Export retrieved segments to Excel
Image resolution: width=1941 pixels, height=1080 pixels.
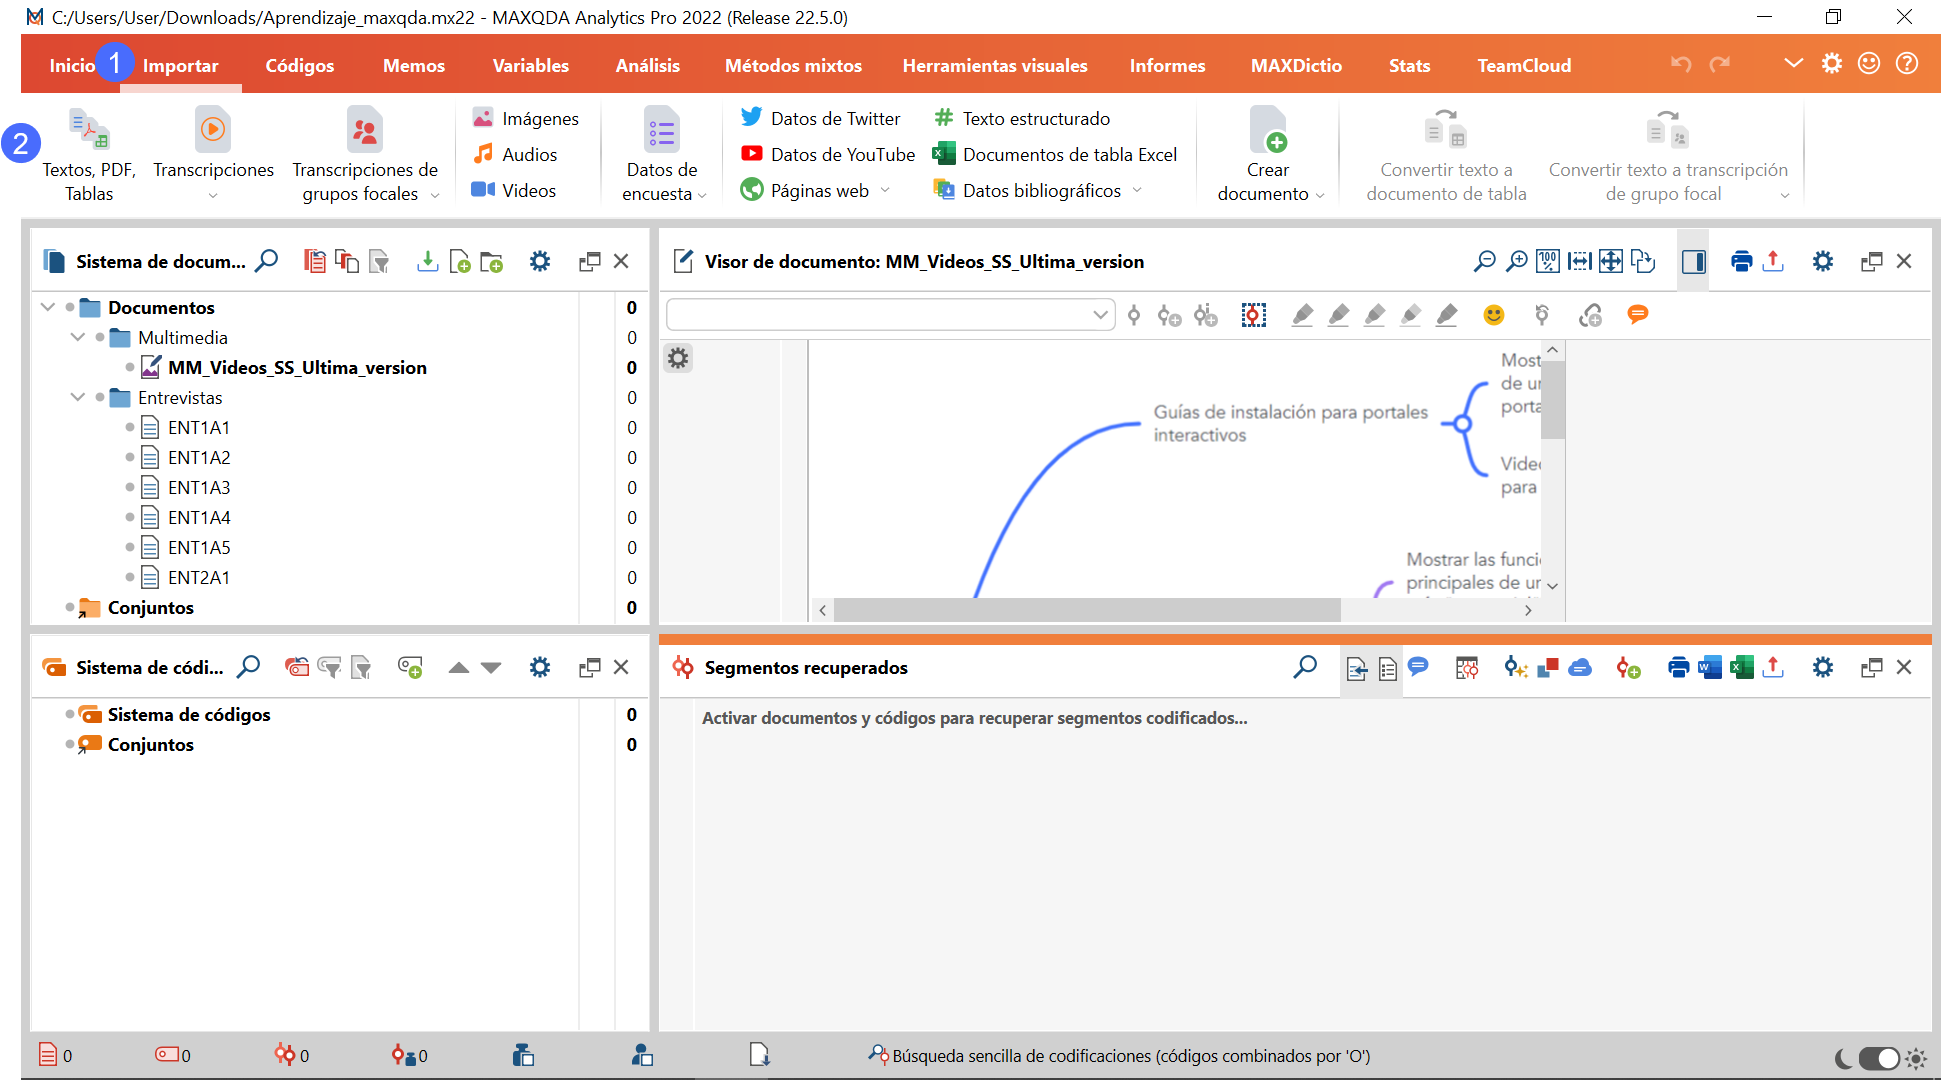(x=1741, y=667)
